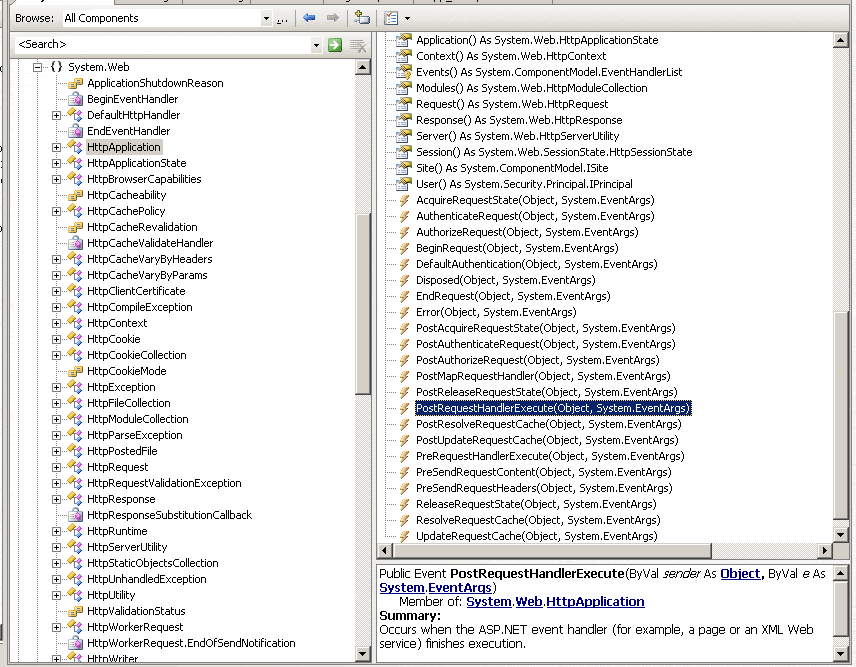Select HttpWorkerRequest.EndOfSendNotification tree item
This screenshot has height=667, width=856.
pyautogui.click(x=191, y=643)
